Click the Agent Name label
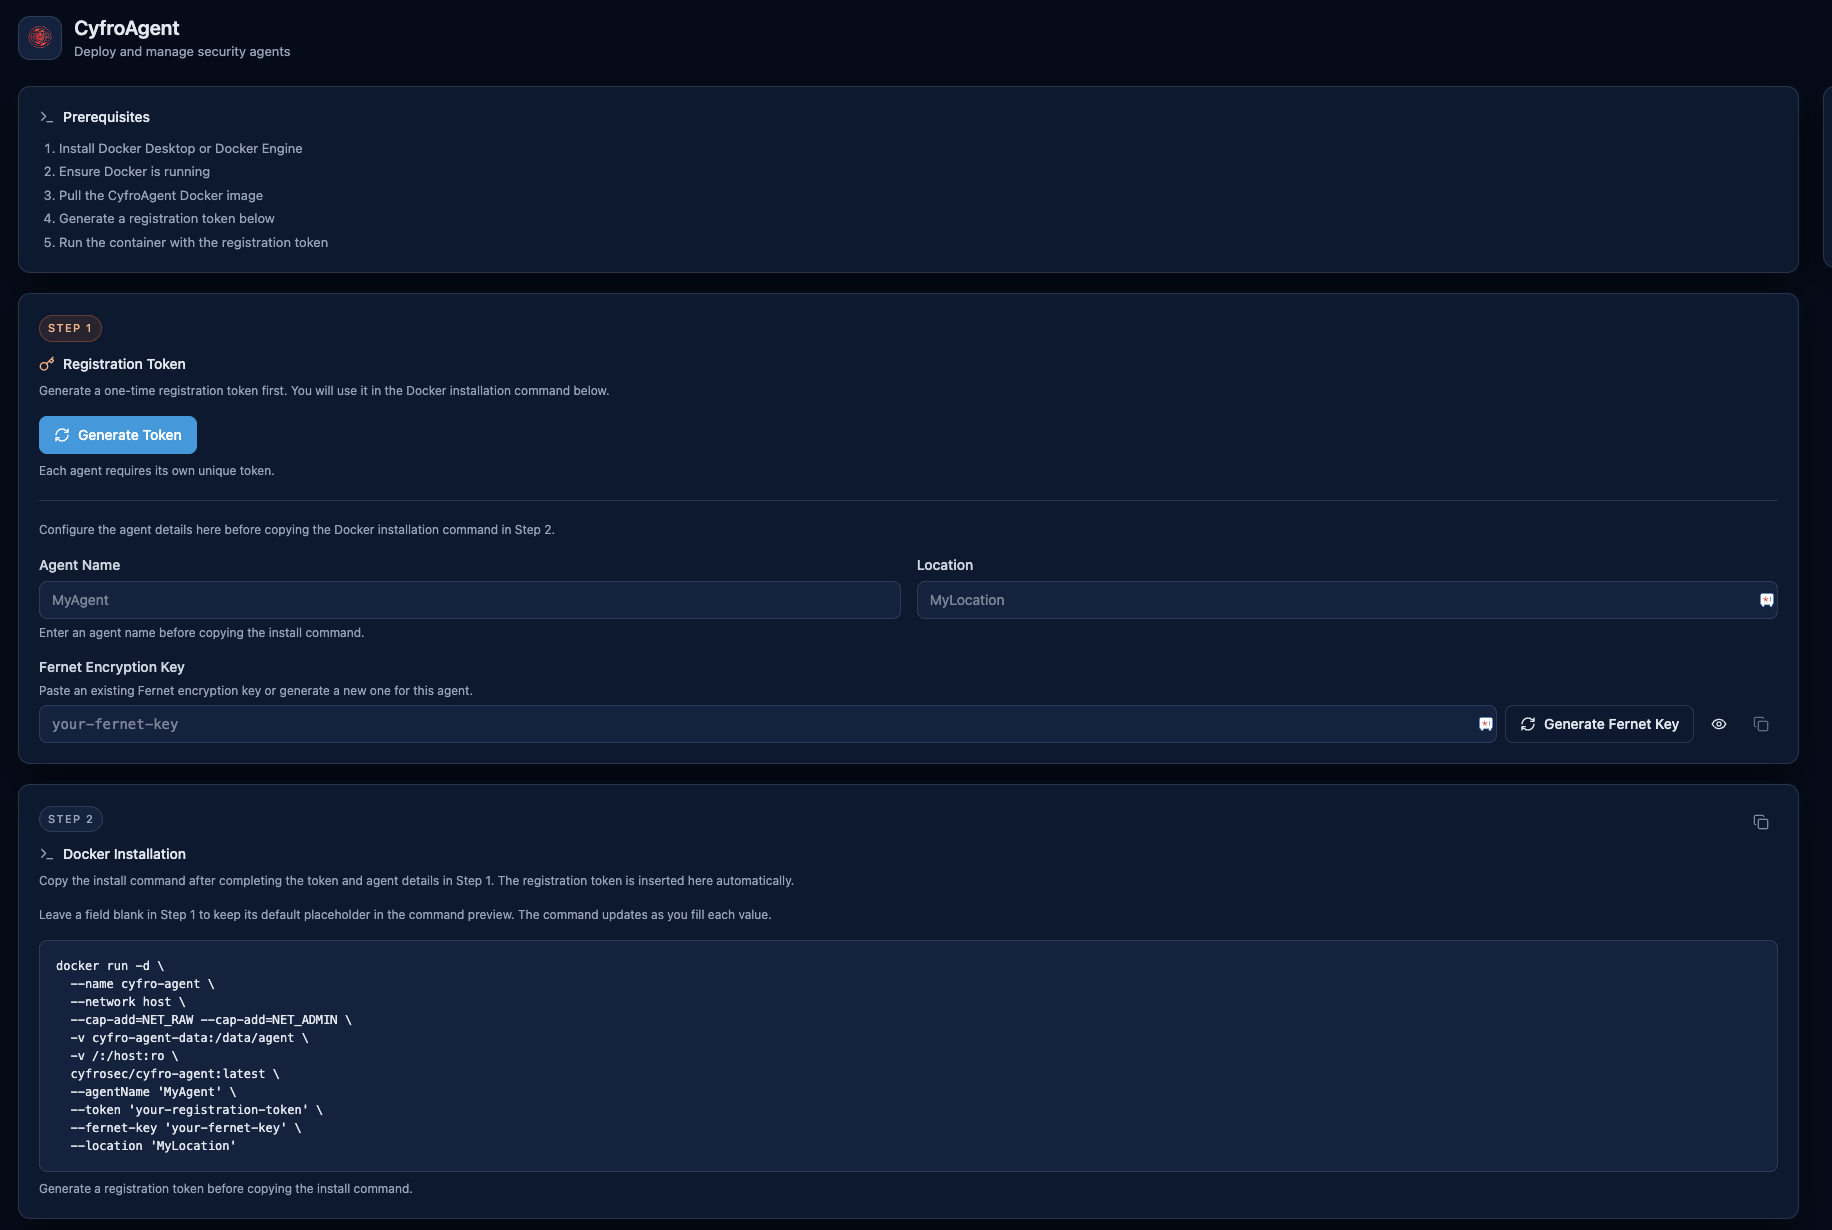The image size is (1832, 1230). 80,565
